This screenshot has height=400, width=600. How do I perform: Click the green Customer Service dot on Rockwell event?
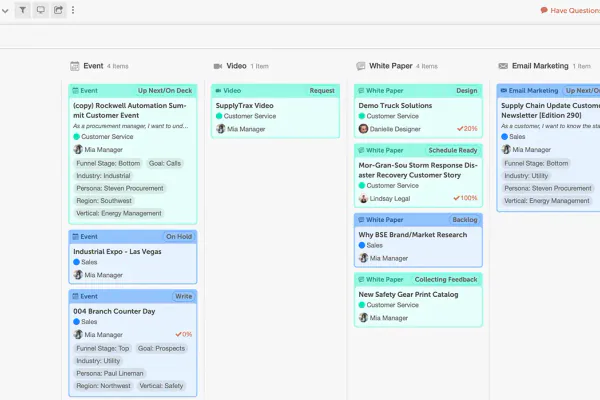(x=77, y=137)
